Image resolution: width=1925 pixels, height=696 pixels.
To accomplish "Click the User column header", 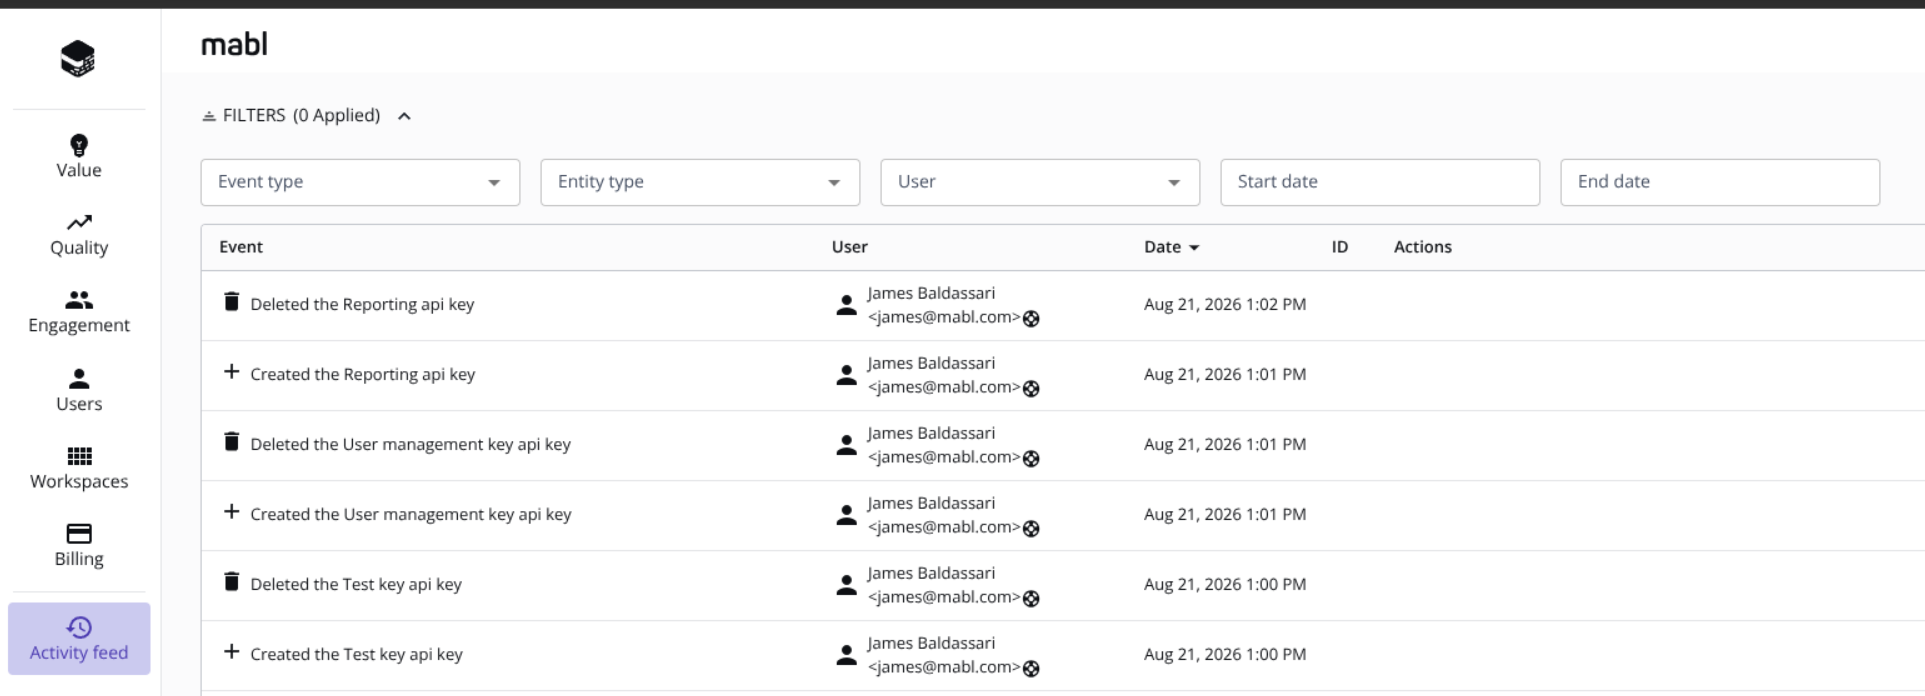I will click(x=849, y=247).
